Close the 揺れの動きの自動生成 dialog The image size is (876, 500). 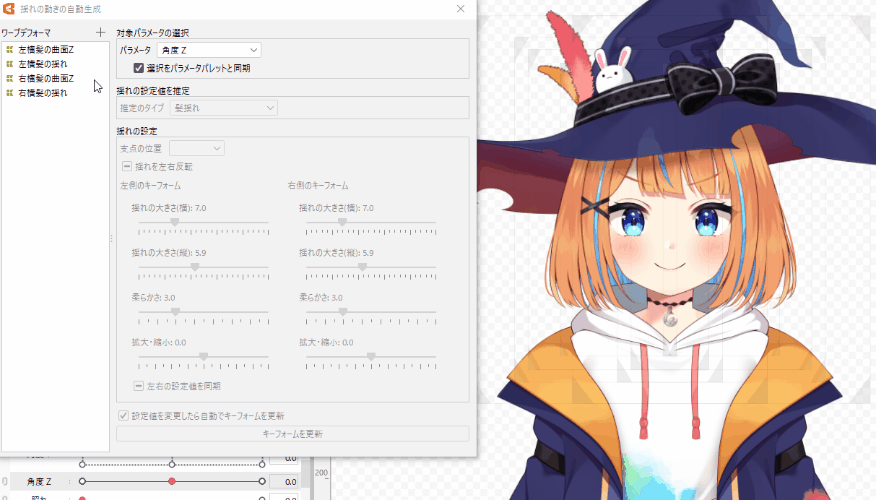tap(460, 9)
